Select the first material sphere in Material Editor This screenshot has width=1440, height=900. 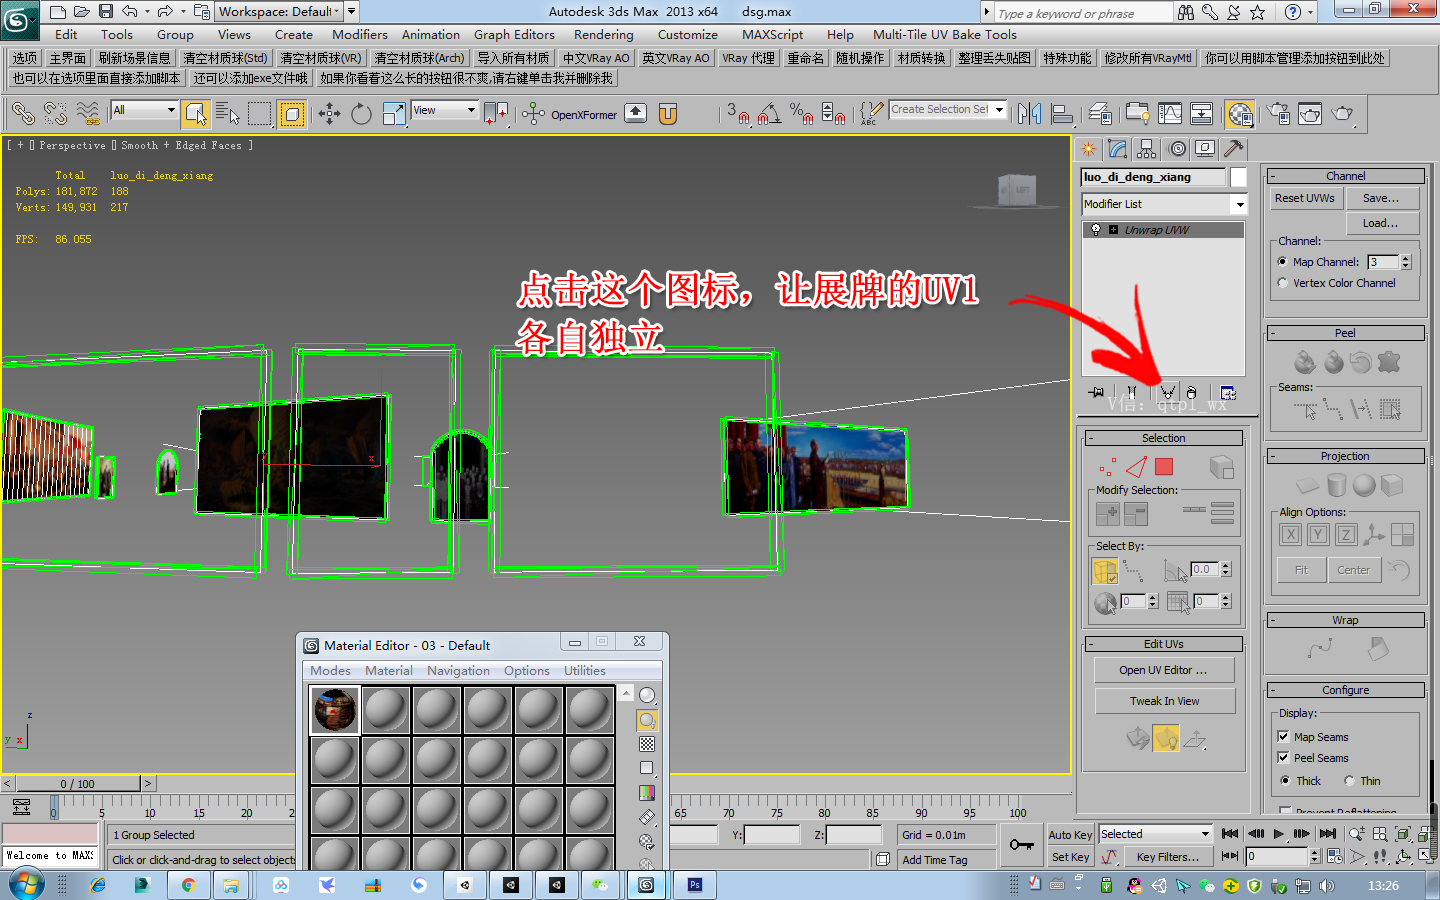click(334, 710)
